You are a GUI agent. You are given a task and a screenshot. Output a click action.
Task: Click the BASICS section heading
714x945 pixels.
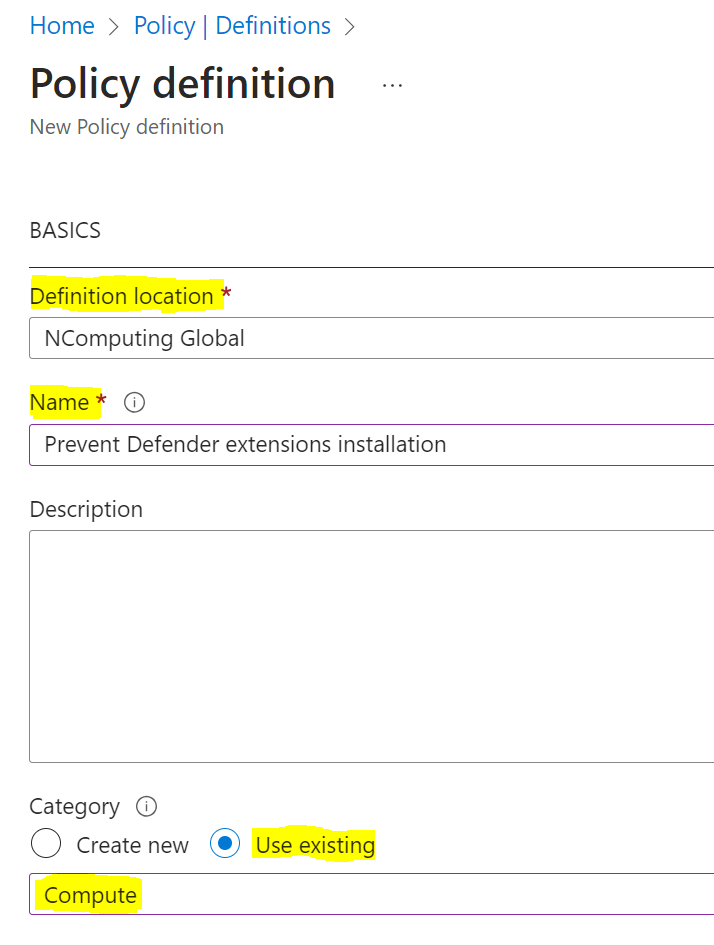pyautogui.click(x=65, y=231)
